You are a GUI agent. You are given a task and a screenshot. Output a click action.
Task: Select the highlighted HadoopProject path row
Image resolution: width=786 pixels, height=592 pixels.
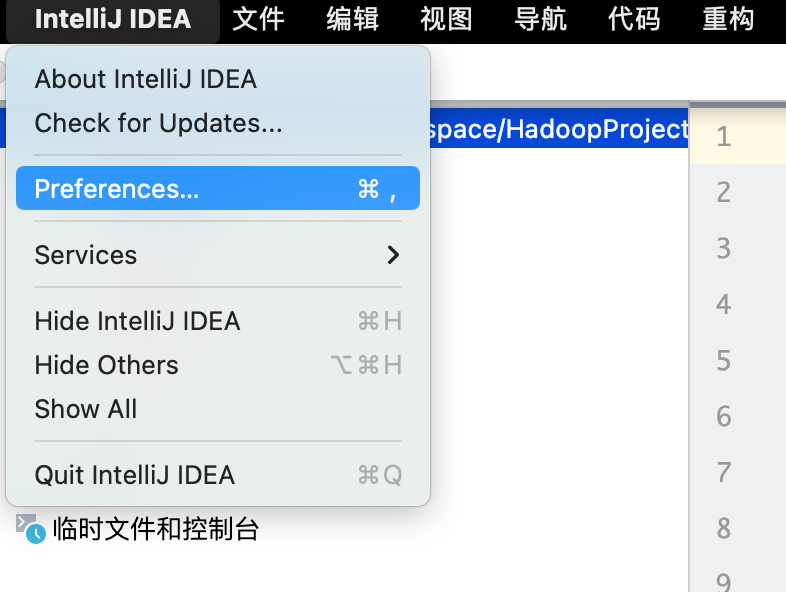pos(558,129)
